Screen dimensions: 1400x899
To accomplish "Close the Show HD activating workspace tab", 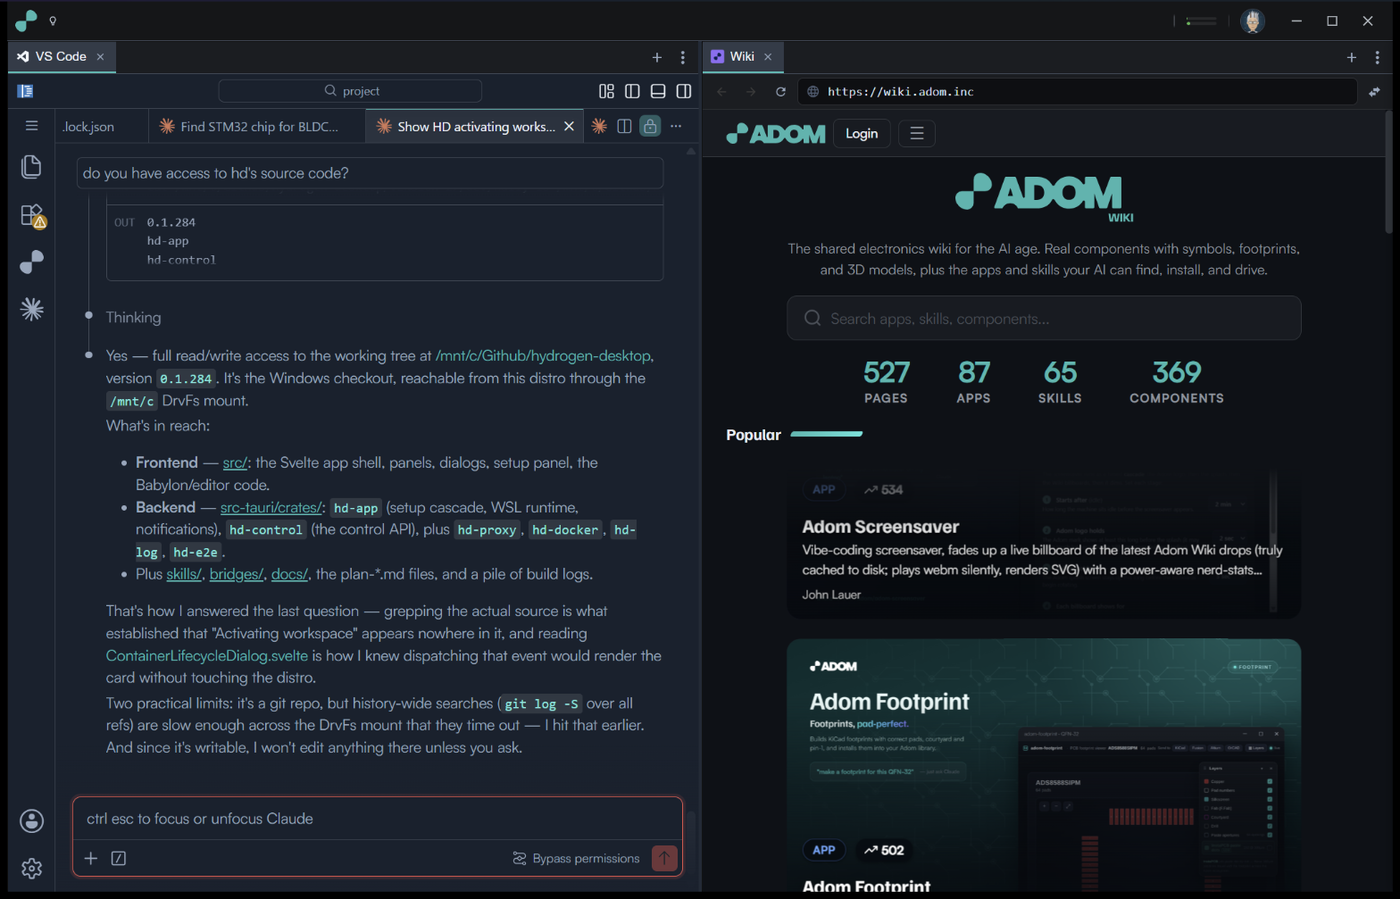I will click(x=569, y=126).
